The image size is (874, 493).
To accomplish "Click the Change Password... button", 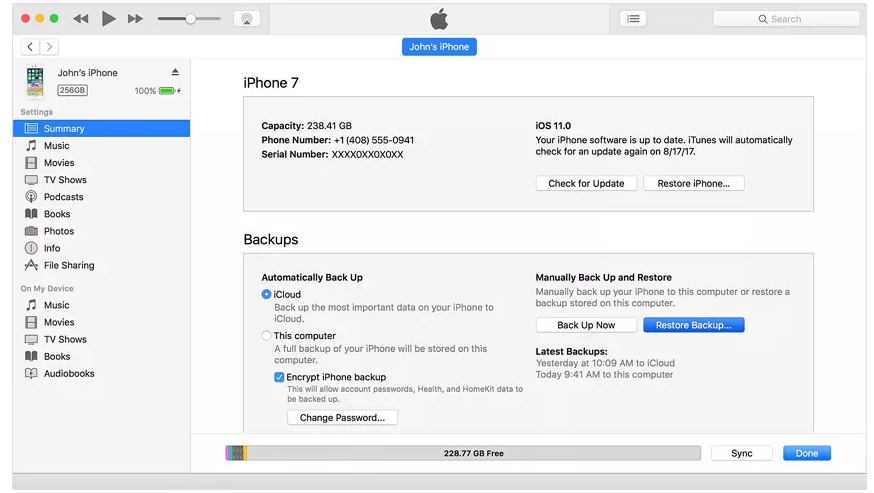I will coord(342,418).
